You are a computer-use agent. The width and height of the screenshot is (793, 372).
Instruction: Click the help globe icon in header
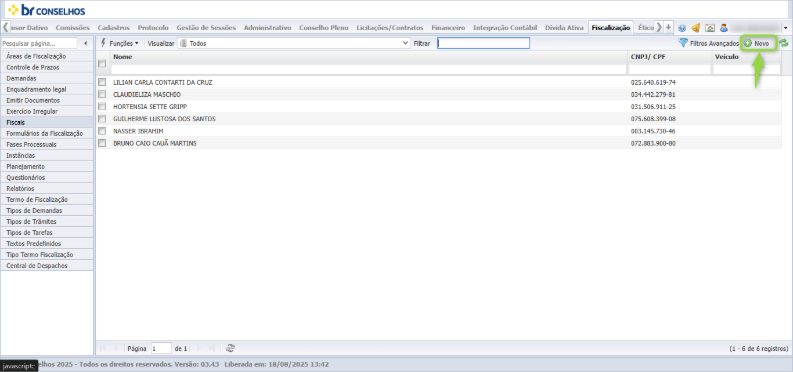click(x=682, y=28)
